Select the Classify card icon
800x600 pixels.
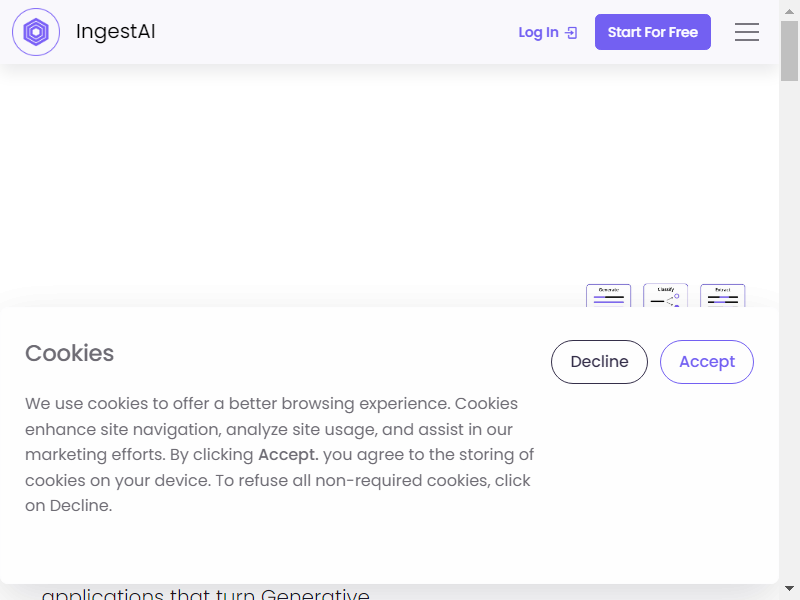coord(665,296)
